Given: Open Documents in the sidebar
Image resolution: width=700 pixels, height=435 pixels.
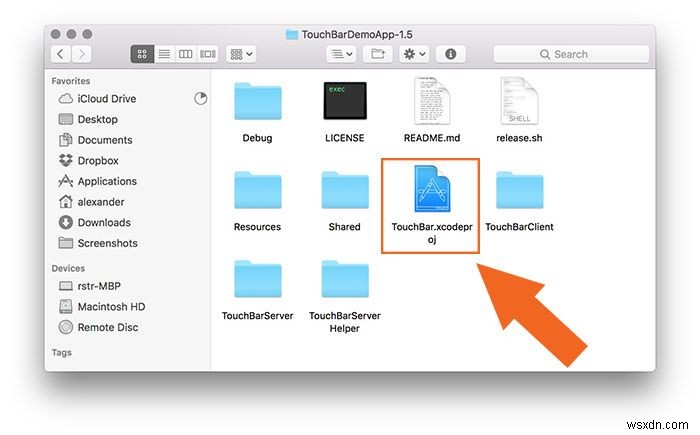Looking at the screenshot, I should tap(96, 140).
